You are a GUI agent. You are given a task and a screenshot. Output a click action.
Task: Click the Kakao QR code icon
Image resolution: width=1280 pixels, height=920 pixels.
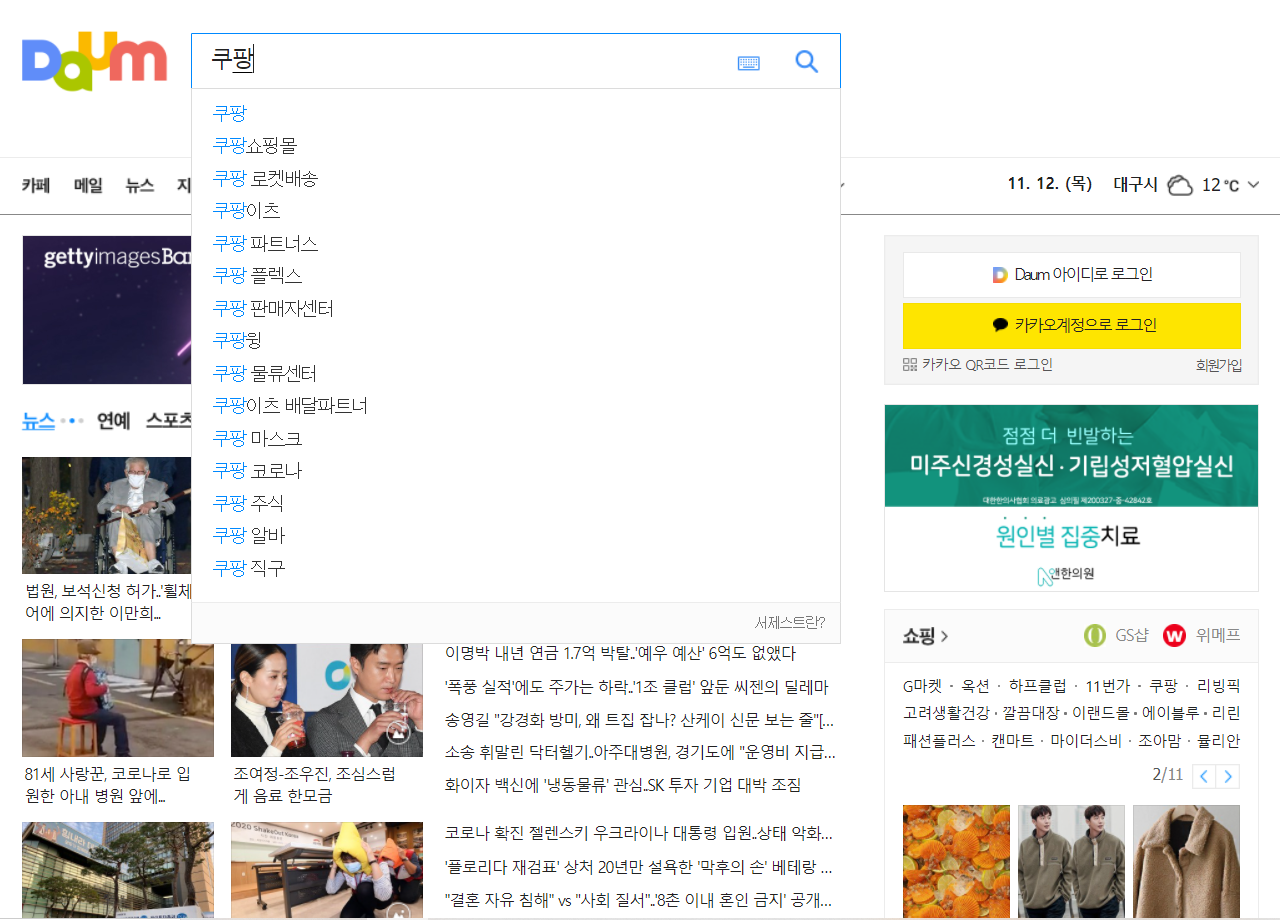pyautogui.click(x=909, y=365)
